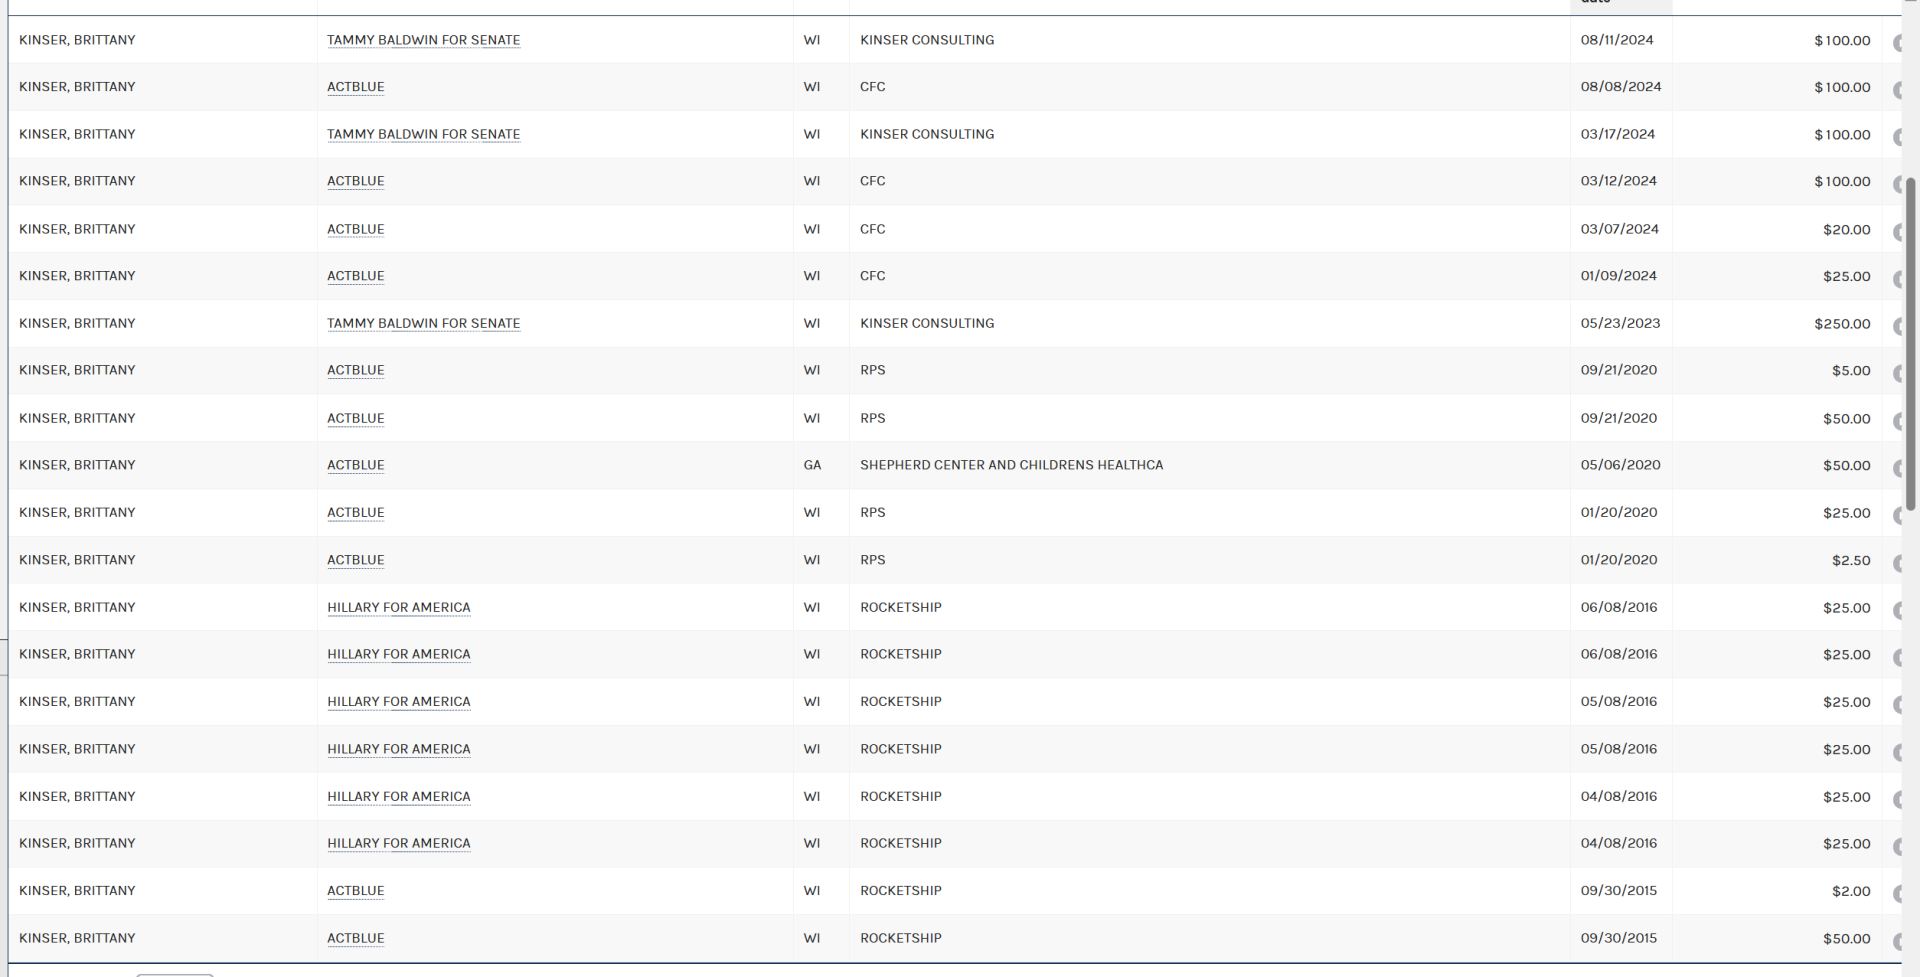Open ActBlue link in the $5.00 row
Image resolution: width=1920 pixels, height=977 pixels.
pyautogui.click(x=355, y=370)
